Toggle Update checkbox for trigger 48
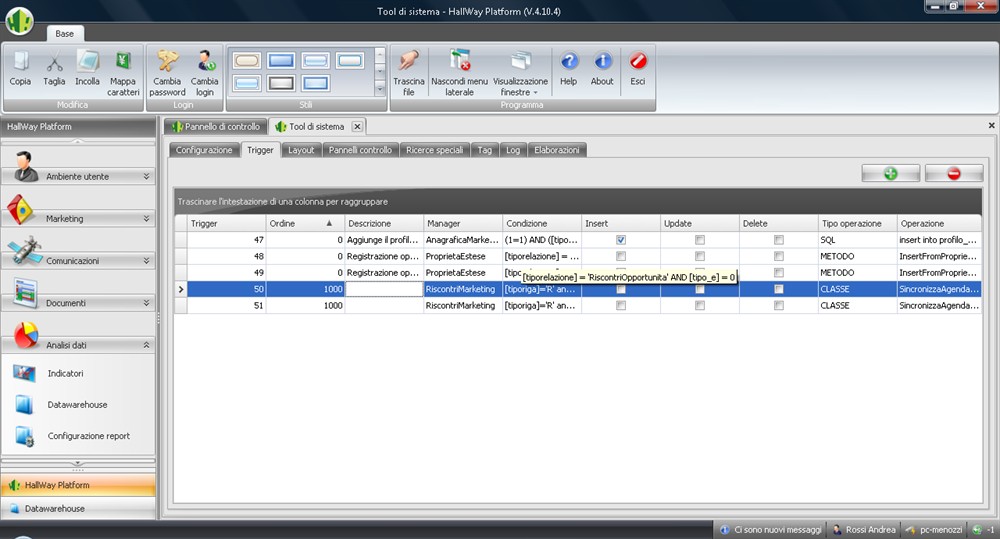 coord(700,256)
